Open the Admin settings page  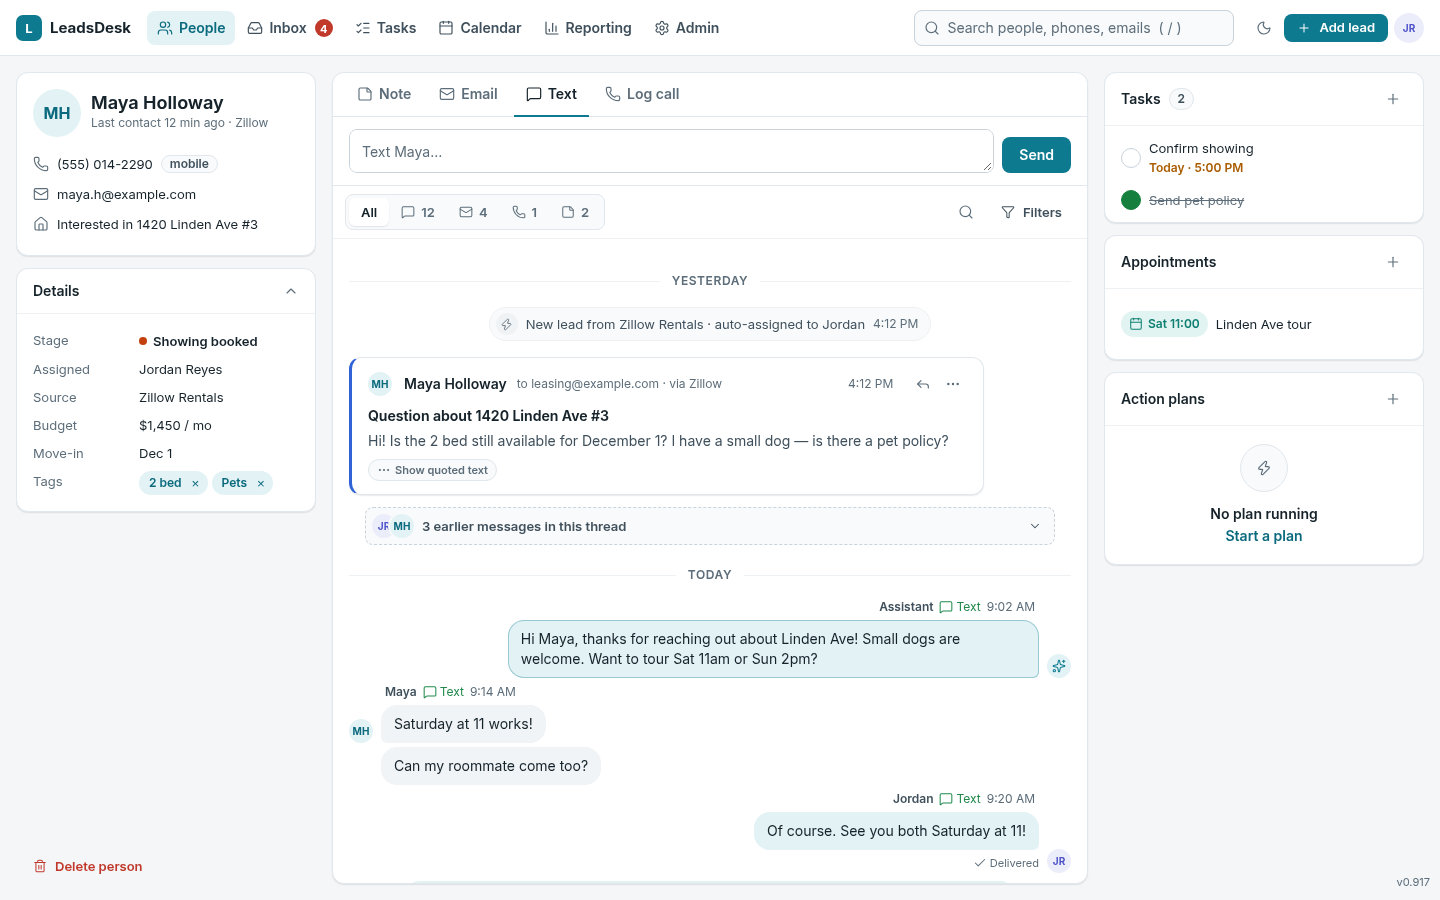(x=687, y=28)
